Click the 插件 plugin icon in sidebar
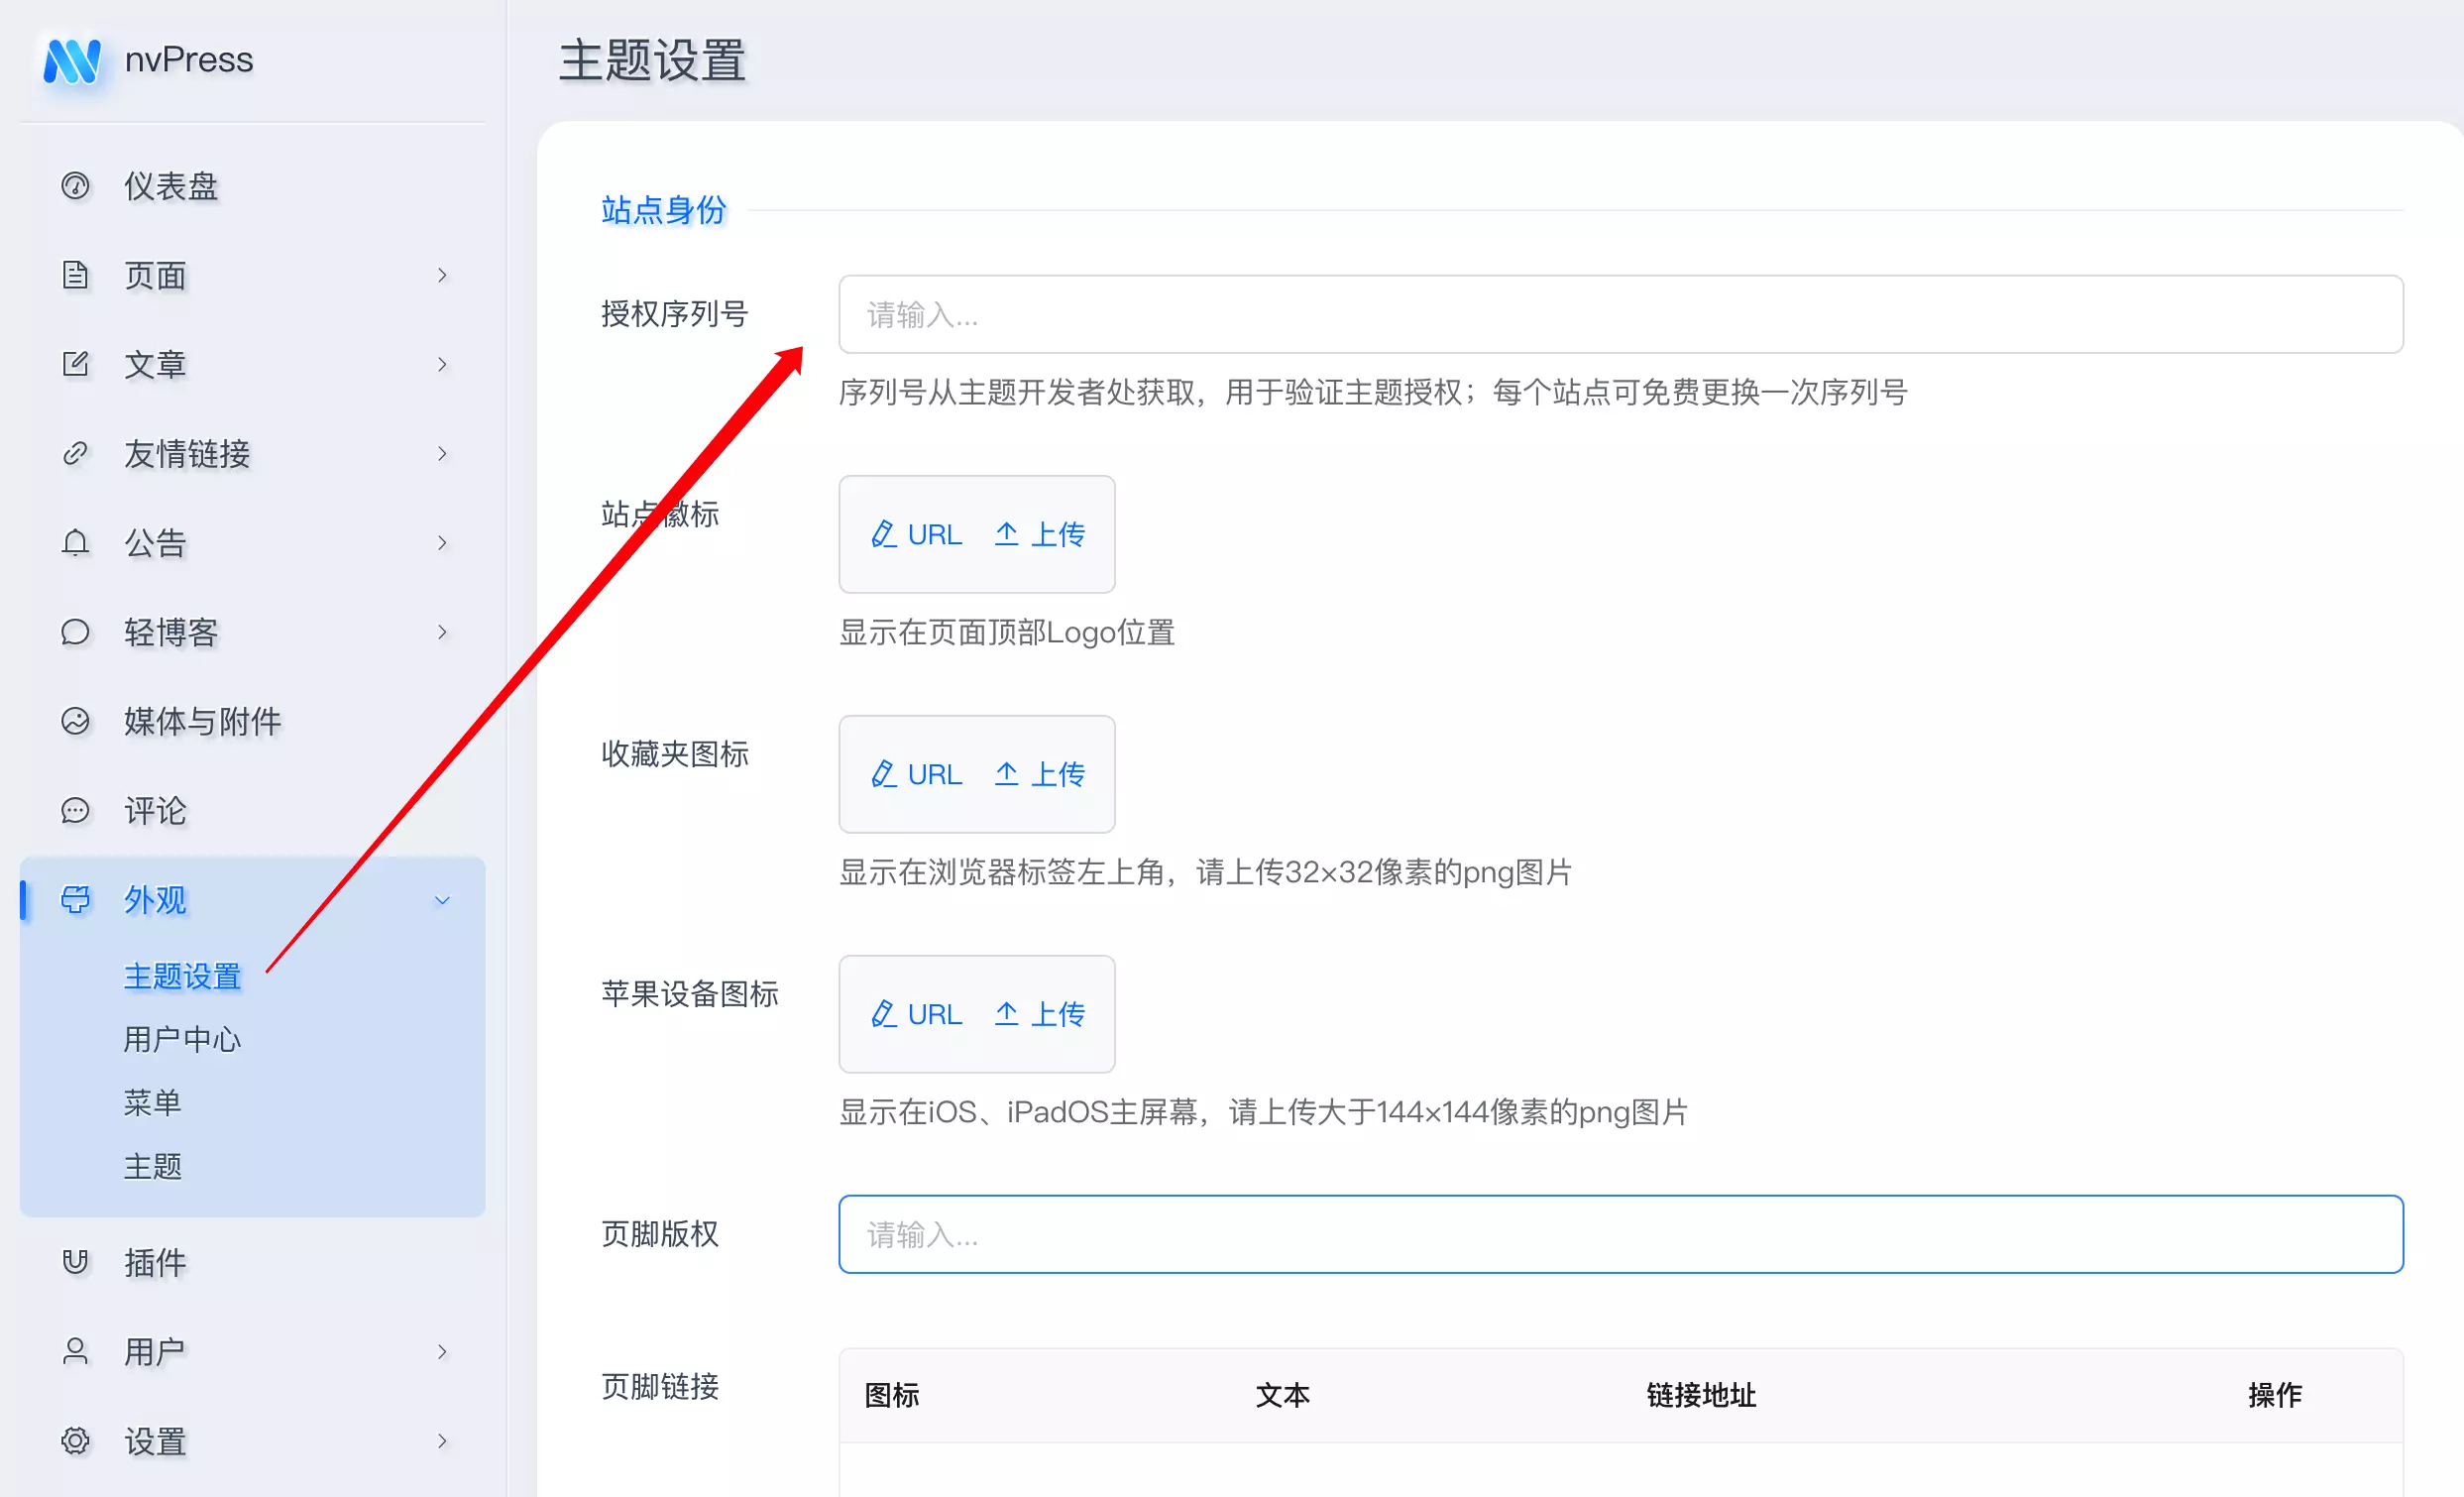Image resolution: width=2464 pixels, height=1497 pixels. 75,1262
